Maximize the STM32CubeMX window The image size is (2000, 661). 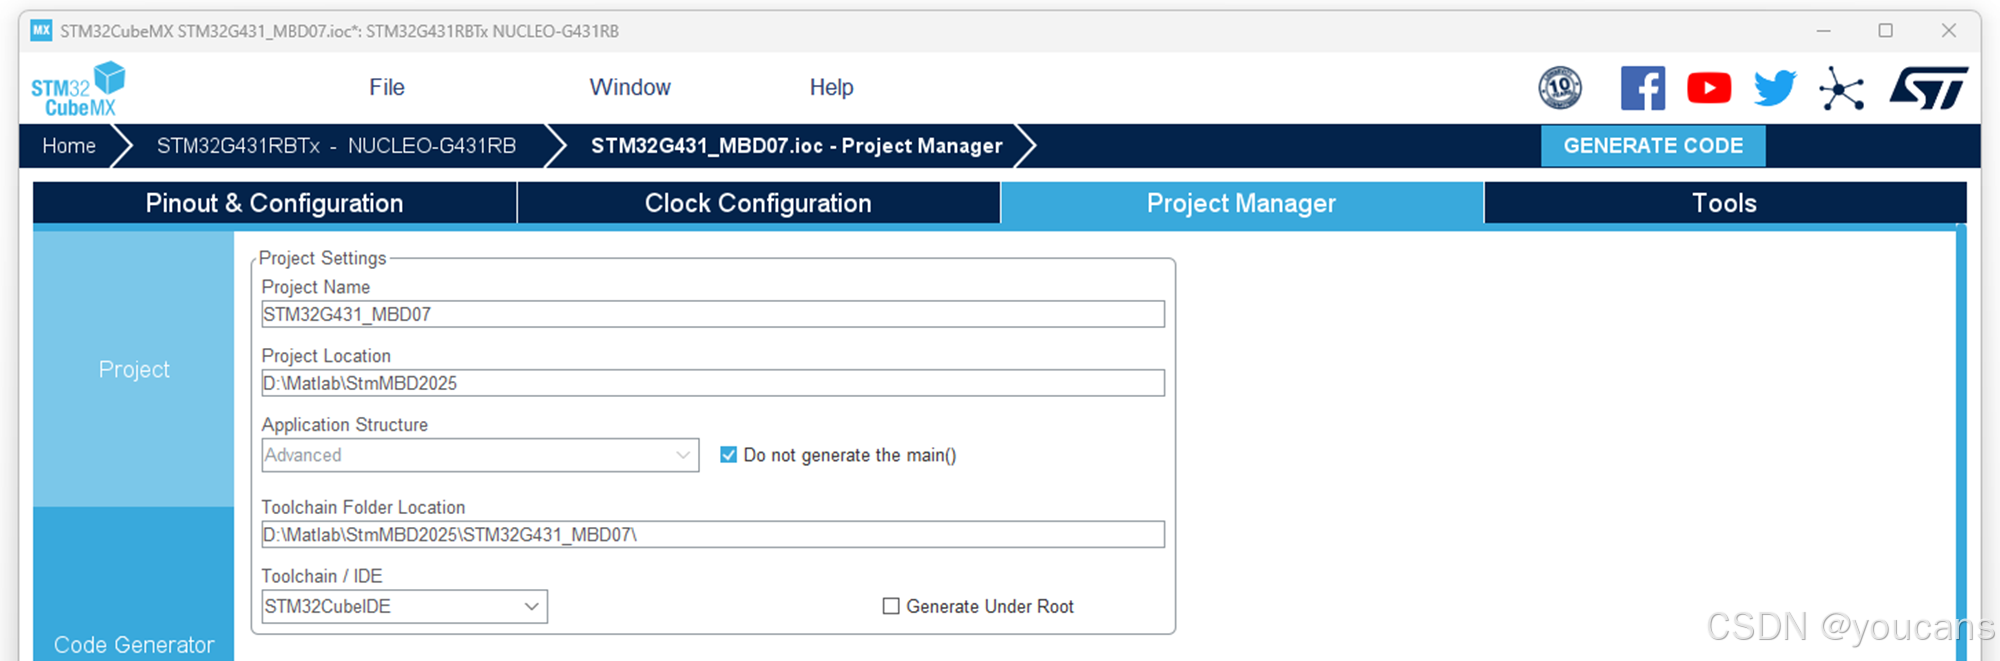[x=1886, y=31]
